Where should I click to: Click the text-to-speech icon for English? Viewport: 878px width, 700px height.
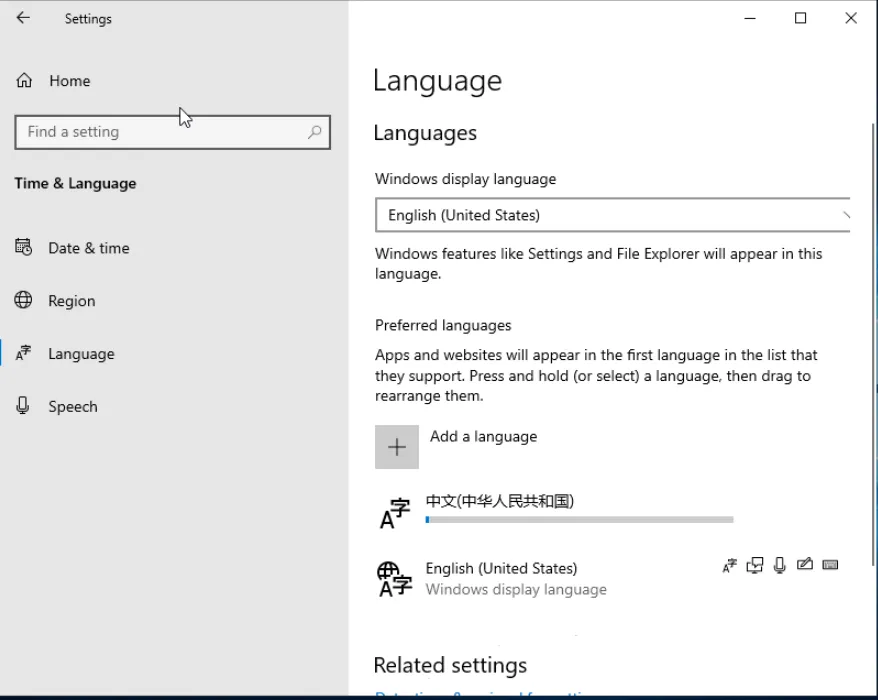pos(754,566)
